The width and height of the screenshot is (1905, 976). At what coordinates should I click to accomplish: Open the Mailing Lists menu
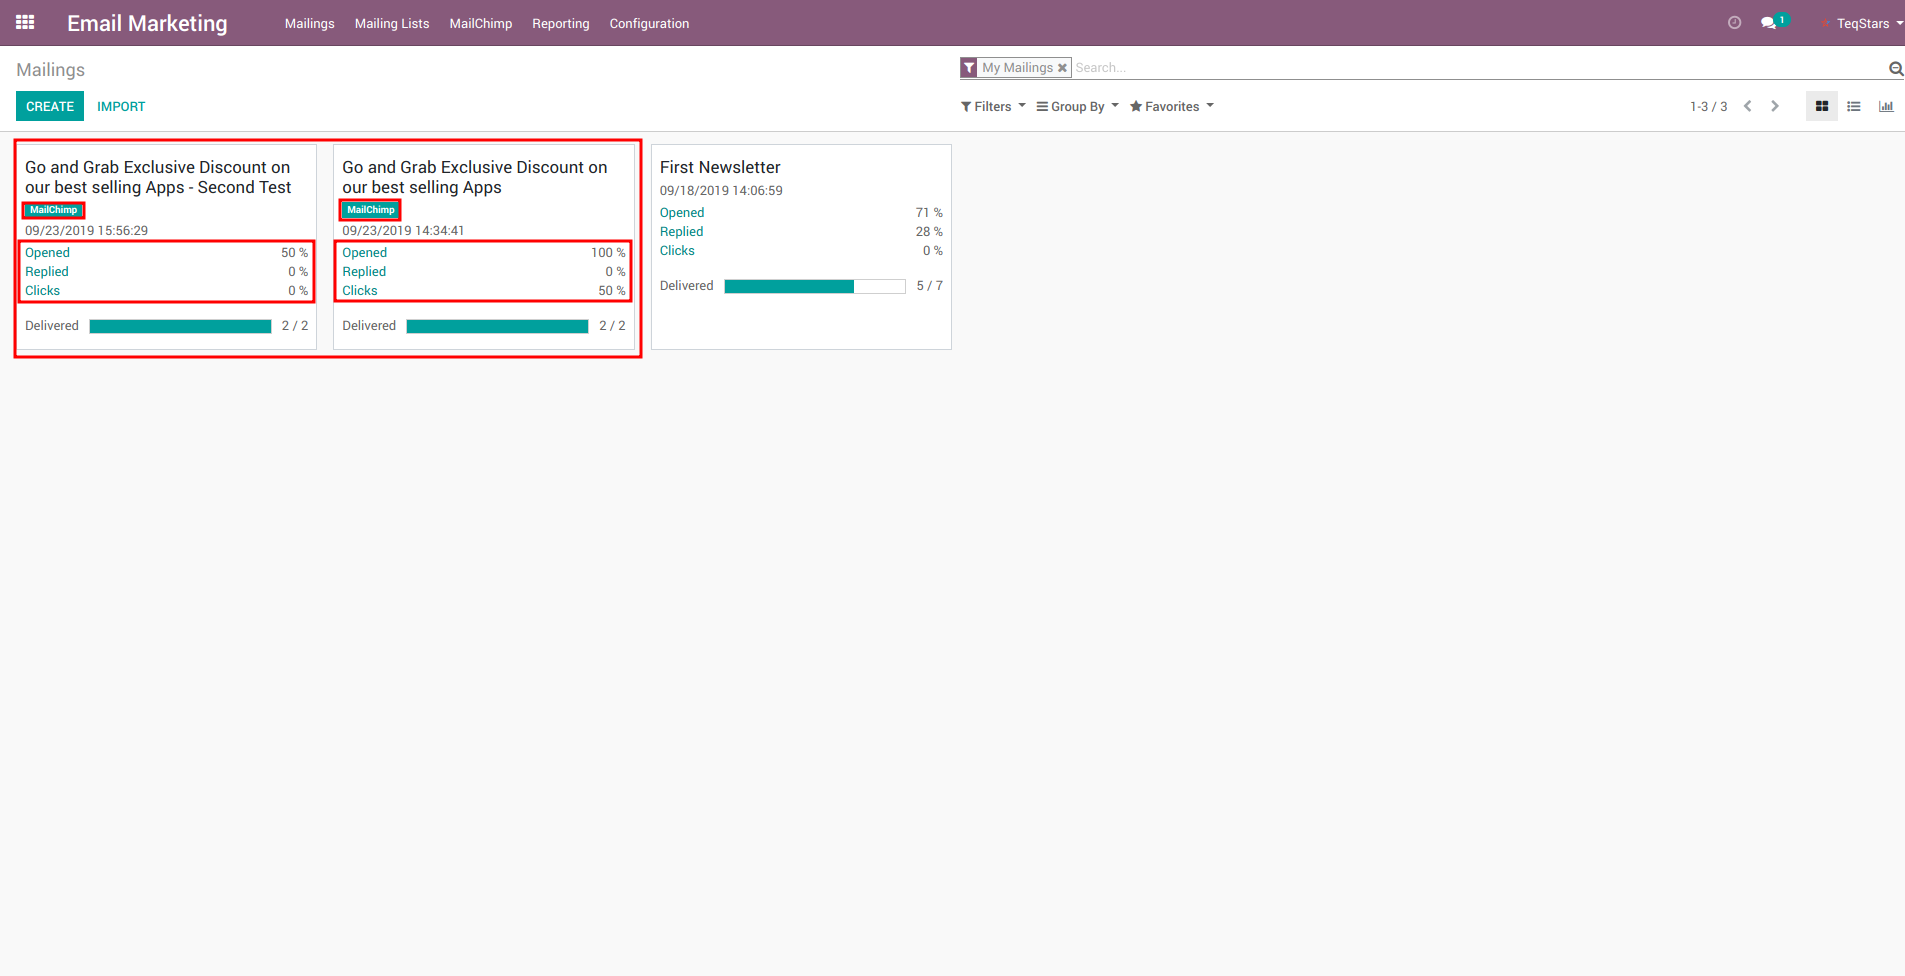pos(391,23)
